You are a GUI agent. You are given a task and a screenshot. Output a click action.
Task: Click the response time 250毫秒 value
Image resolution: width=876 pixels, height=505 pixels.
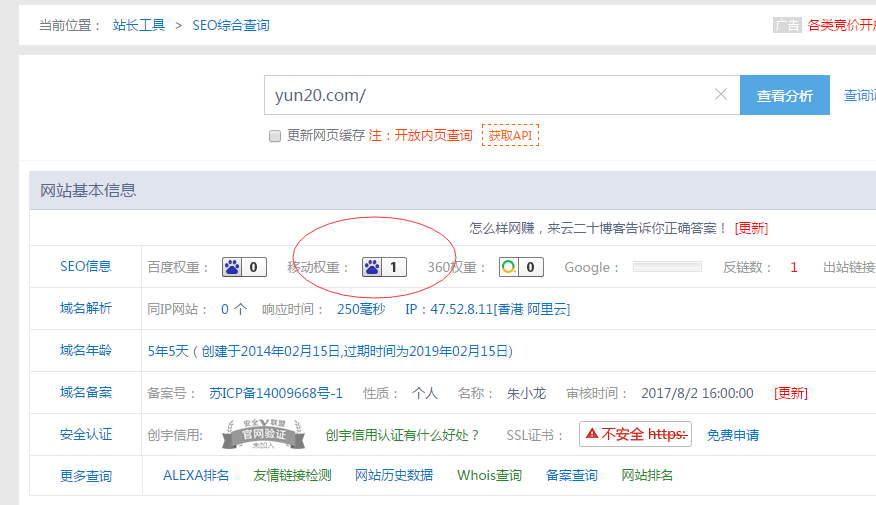(361, 309)
